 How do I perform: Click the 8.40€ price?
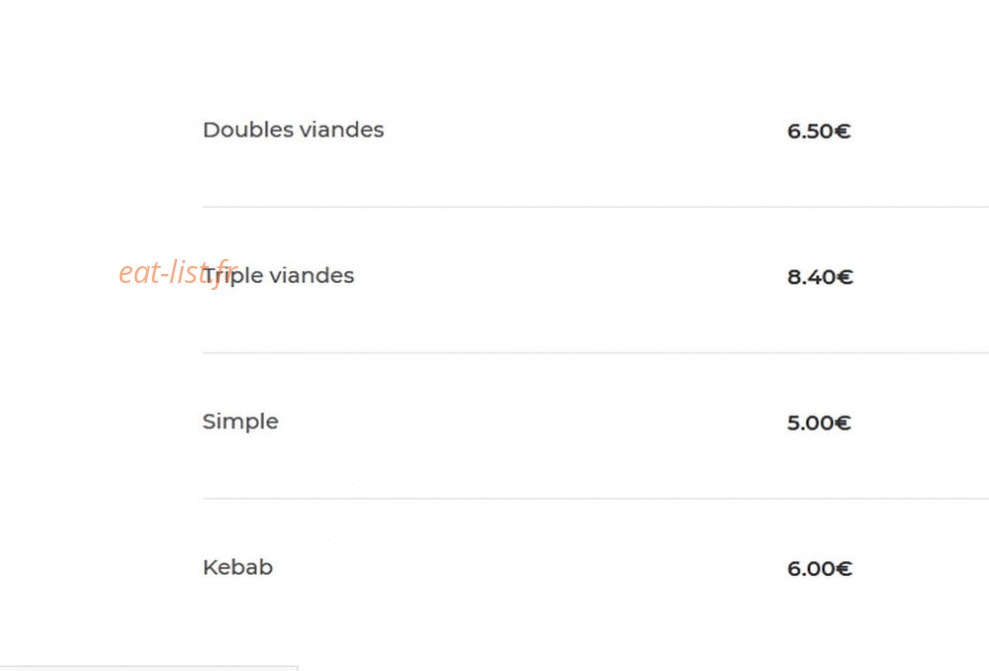click(820, 277)
